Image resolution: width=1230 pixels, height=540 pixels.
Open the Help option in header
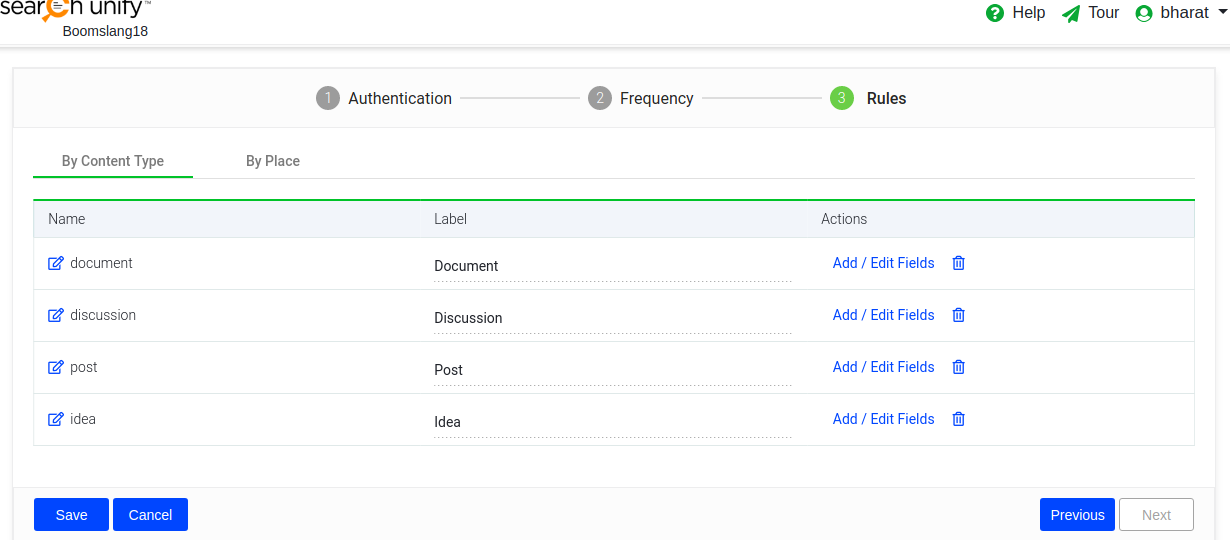click(1015, 13)
